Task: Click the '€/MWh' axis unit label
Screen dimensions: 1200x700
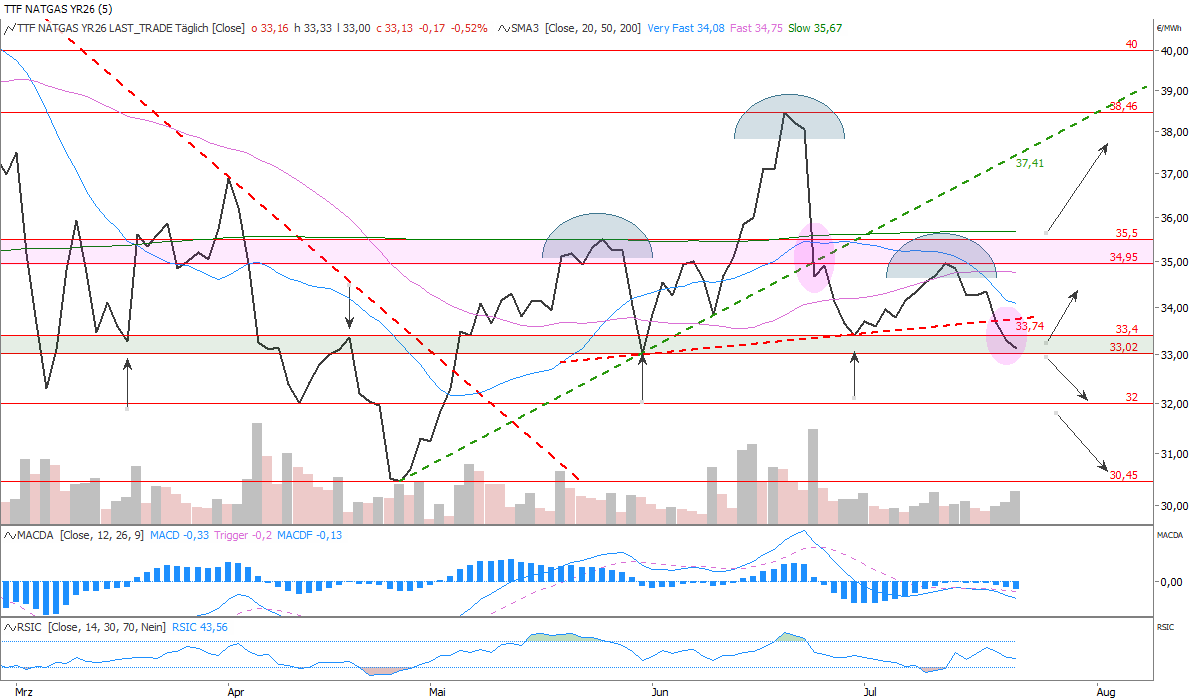Action: (1170, 28)
